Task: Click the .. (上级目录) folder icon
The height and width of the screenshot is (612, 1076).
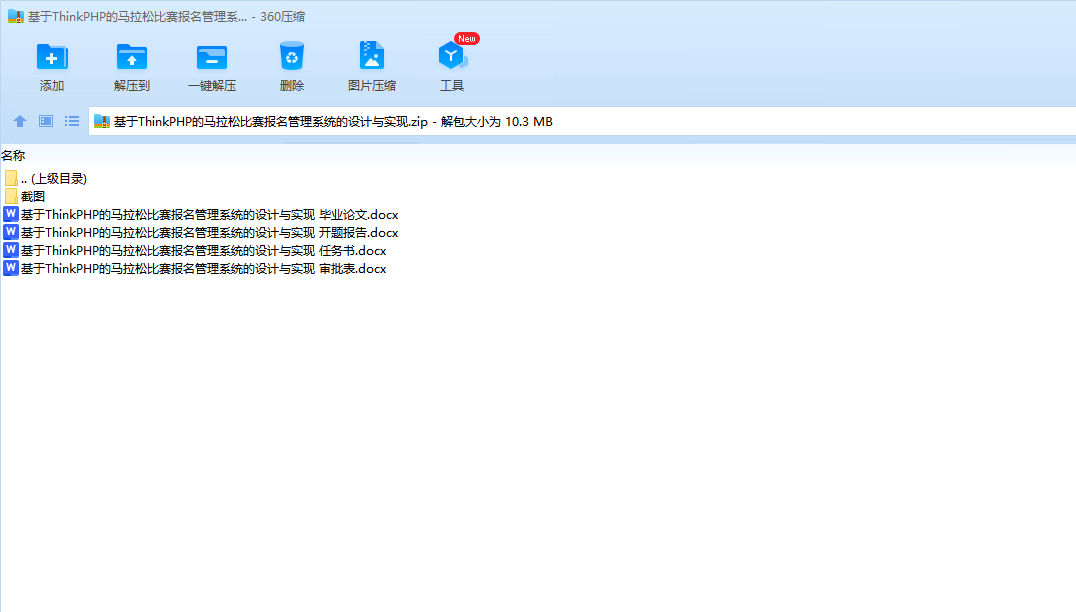Action: (10, 178)
